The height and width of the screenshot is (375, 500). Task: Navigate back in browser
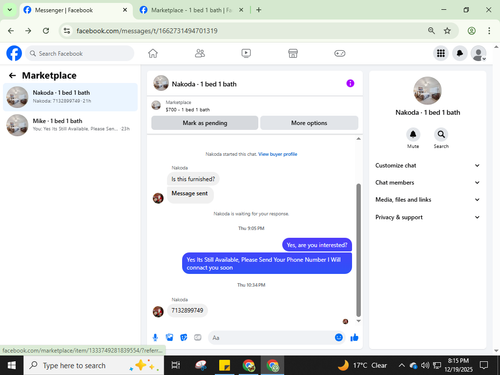point(11,31)
